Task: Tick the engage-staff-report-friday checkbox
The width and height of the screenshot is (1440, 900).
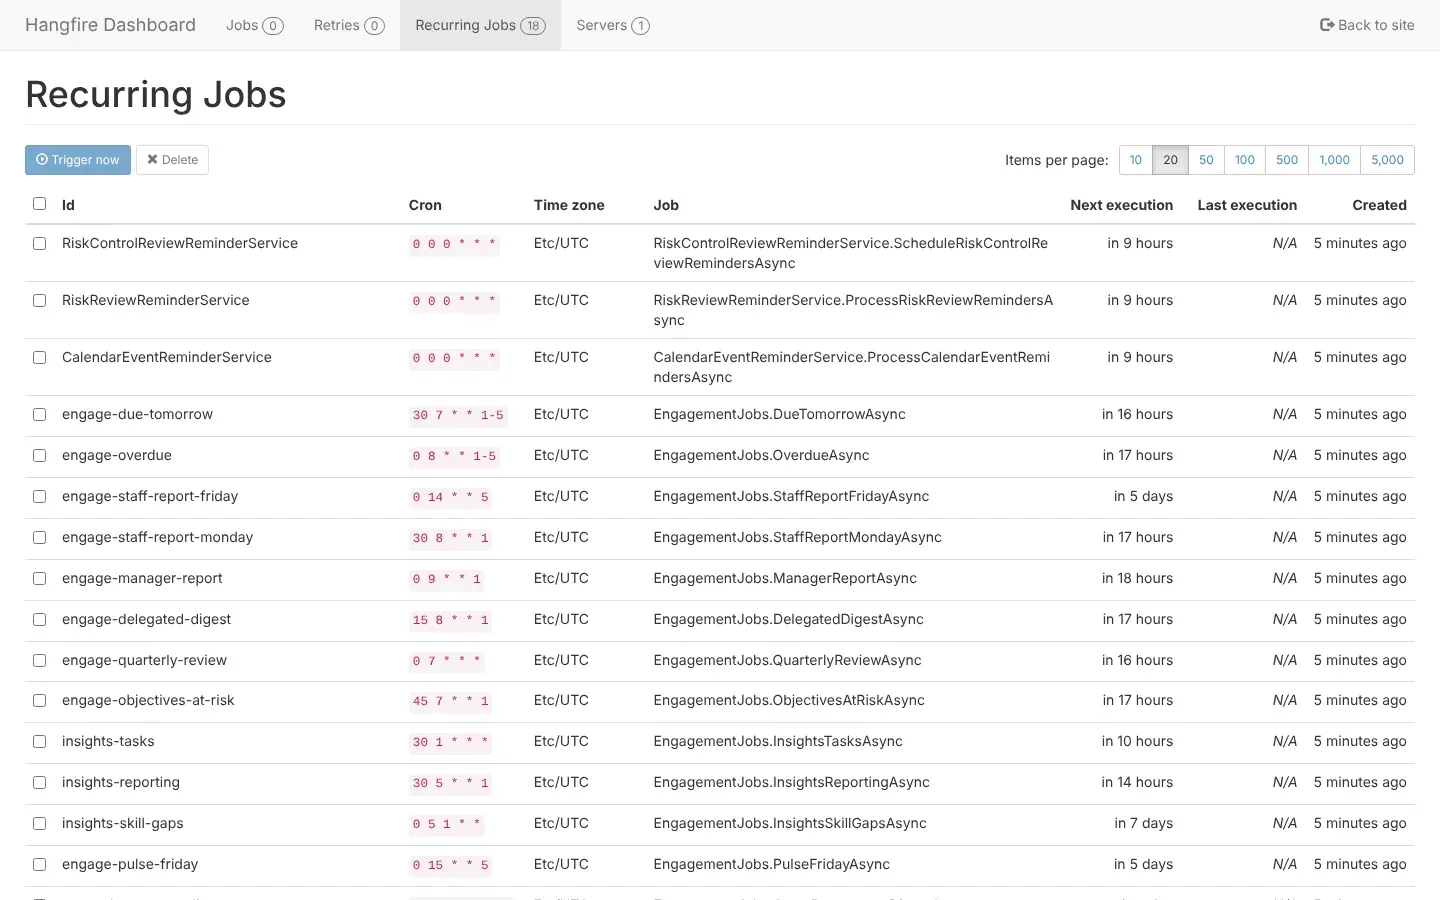Action: click(x=40, y=496)
